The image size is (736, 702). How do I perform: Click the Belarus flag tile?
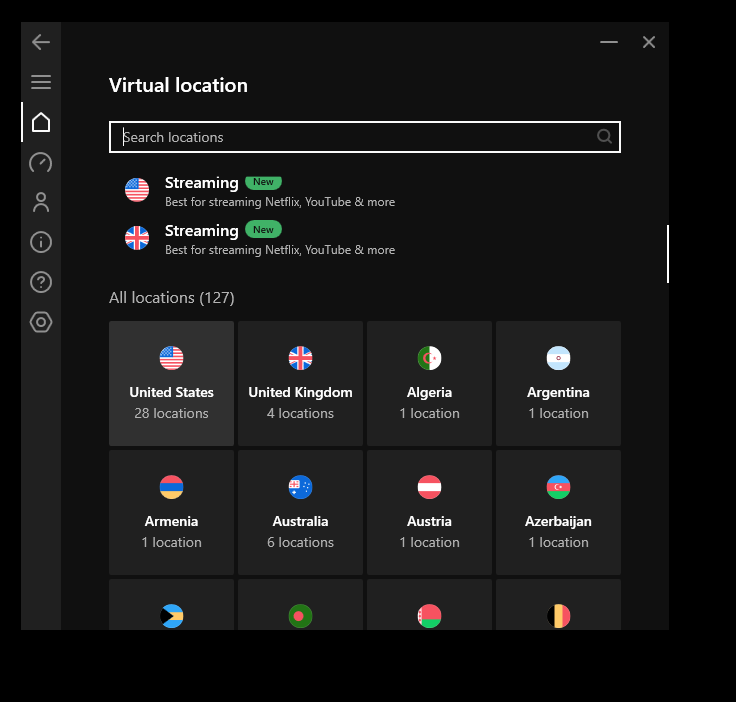(x=429, y=605)
